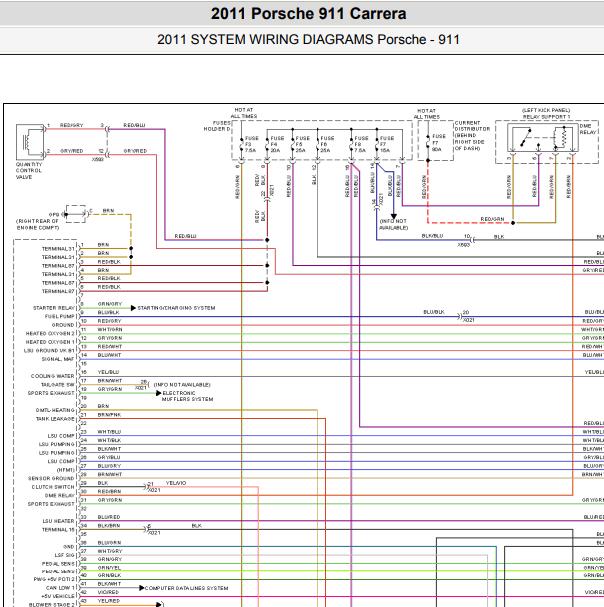604x607 pixels.
Task: Click the 'YEL/RED' wire label at pin 43
Action: pyautogui.click(x=108, y=601)
